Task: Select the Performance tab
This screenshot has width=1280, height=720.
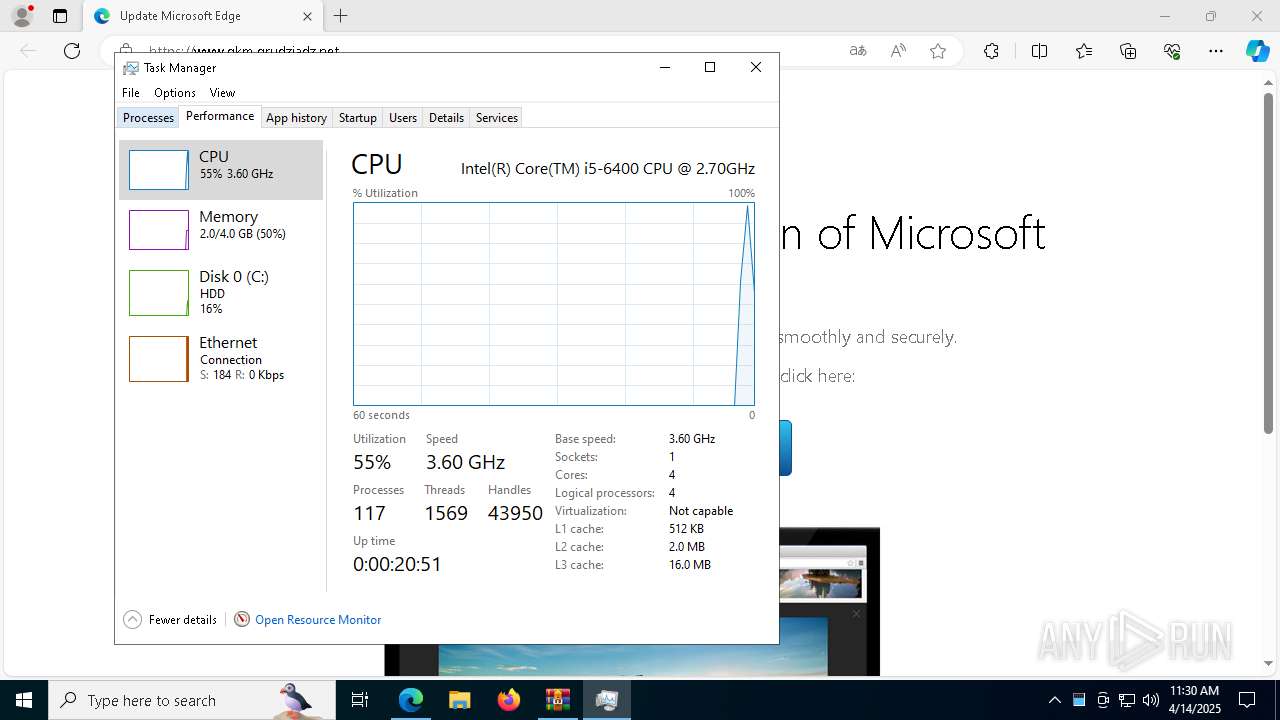Action: 220,116
